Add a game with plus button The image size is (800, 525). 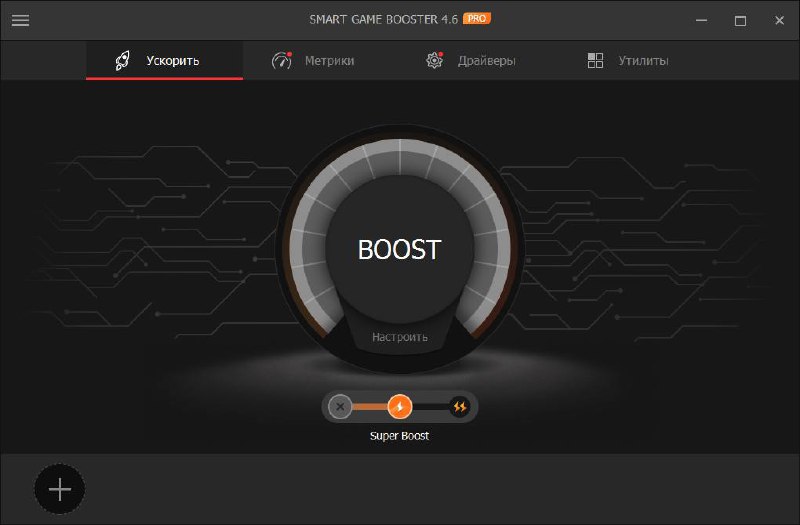pos(60,489)
